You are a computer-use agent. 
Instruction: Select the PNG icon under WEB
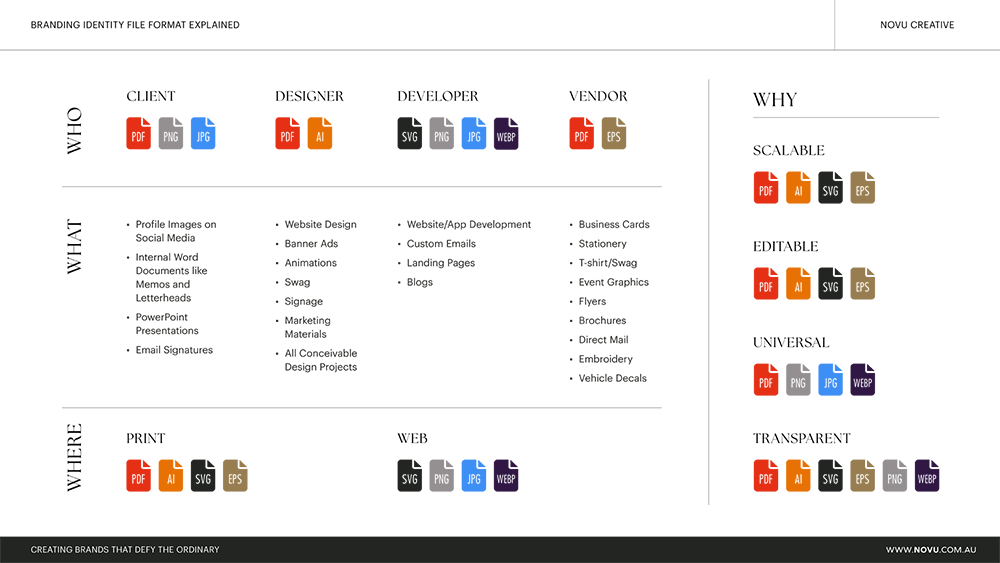click(x=441, y=476)
